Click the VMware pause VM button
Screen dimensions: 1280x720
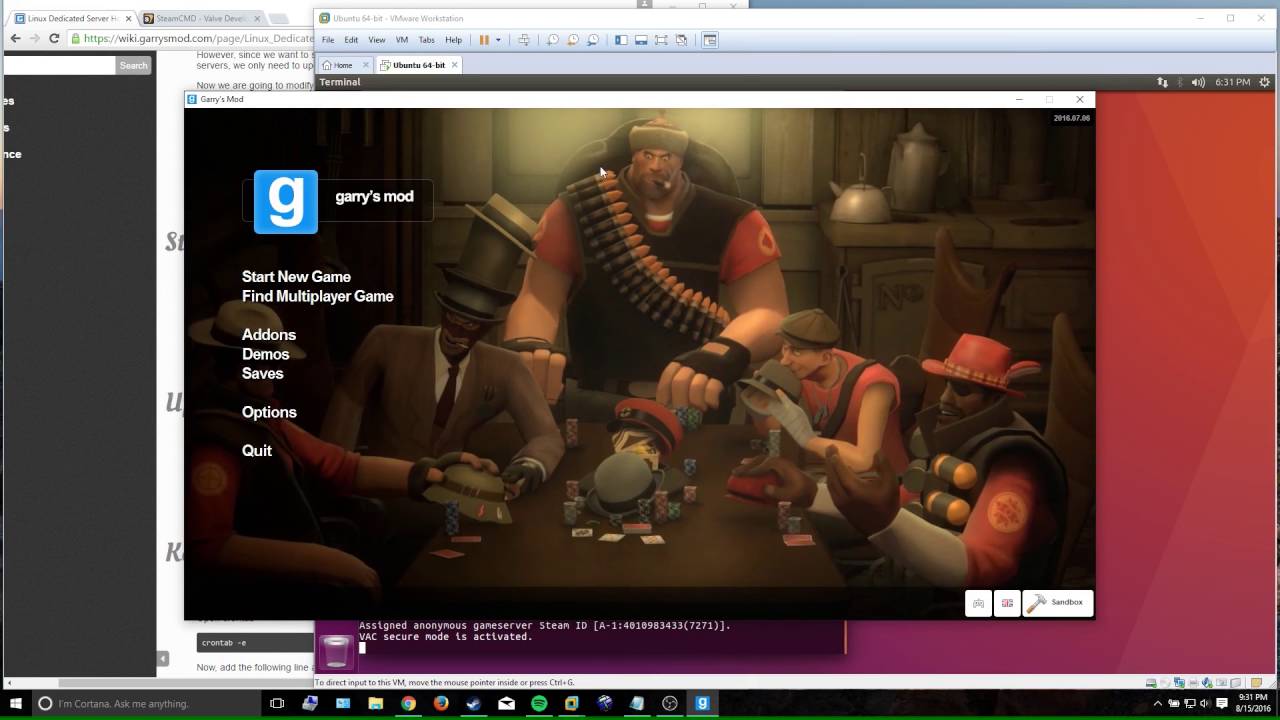coord(484,40)
